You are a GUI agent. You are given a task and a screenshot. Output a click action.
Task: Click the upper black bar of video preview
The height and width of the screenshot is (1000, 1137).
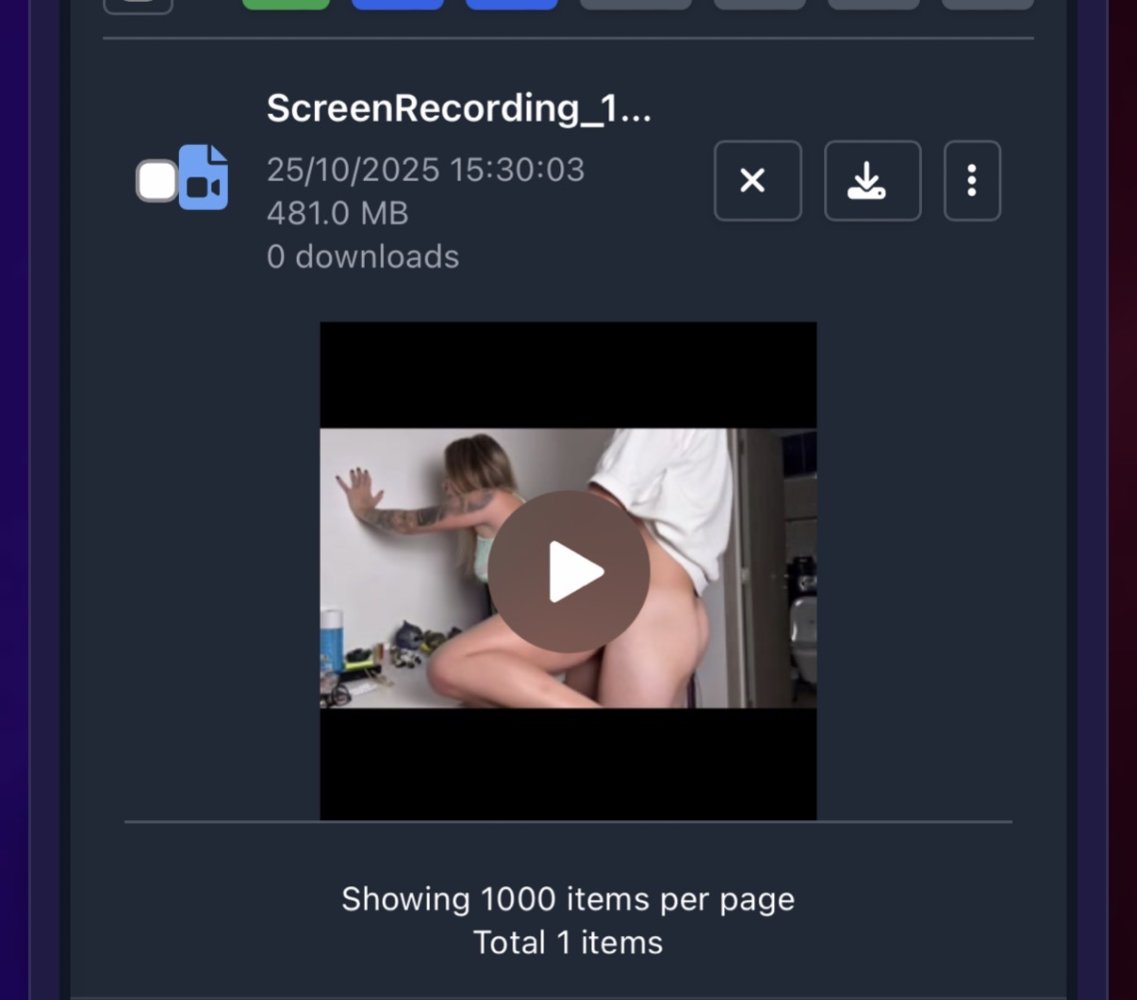[x=568, y=375]
